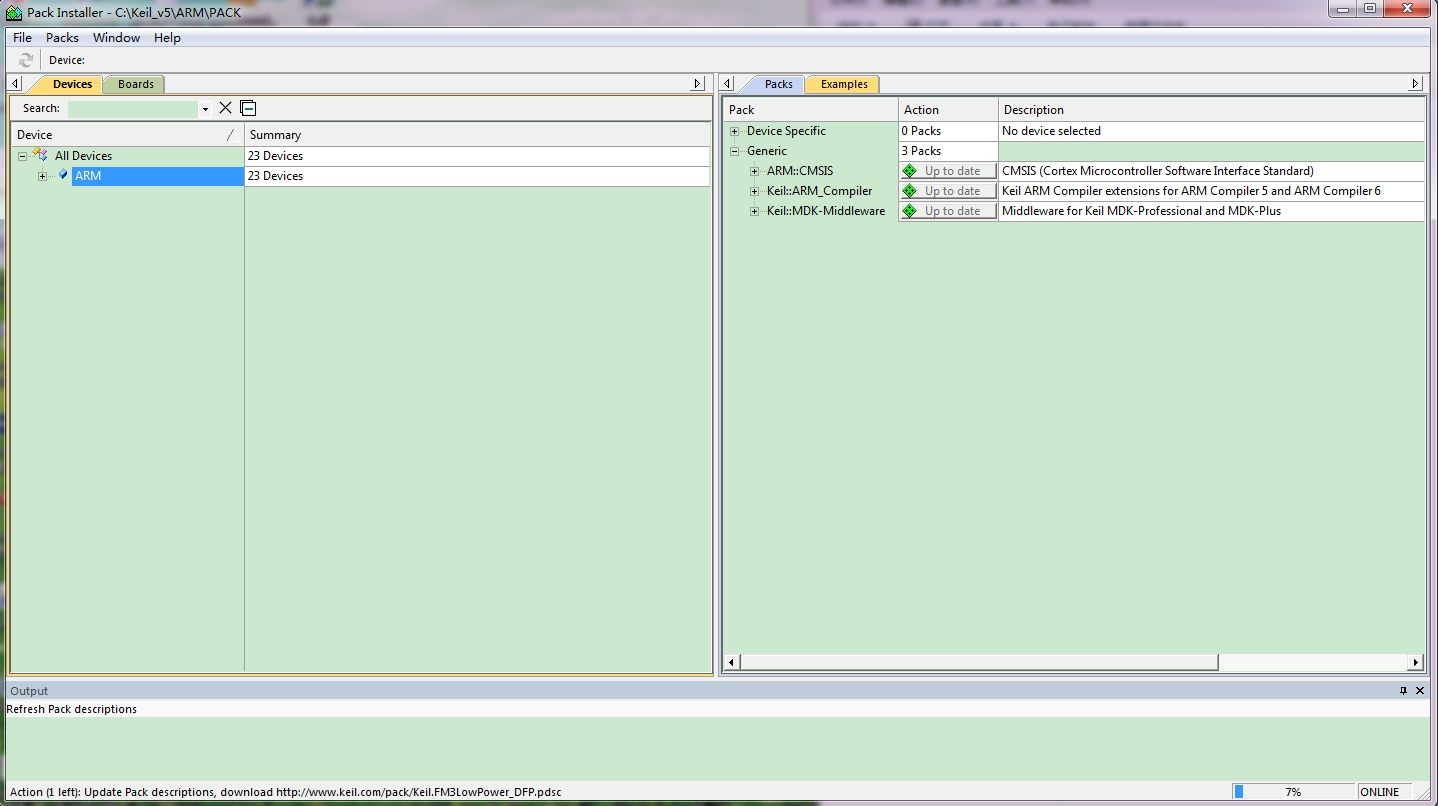Image resolution: width=1438 pixels, height=806 pixels.
Task: Click the ARM vendor chip icon
Action: (63, 175)
